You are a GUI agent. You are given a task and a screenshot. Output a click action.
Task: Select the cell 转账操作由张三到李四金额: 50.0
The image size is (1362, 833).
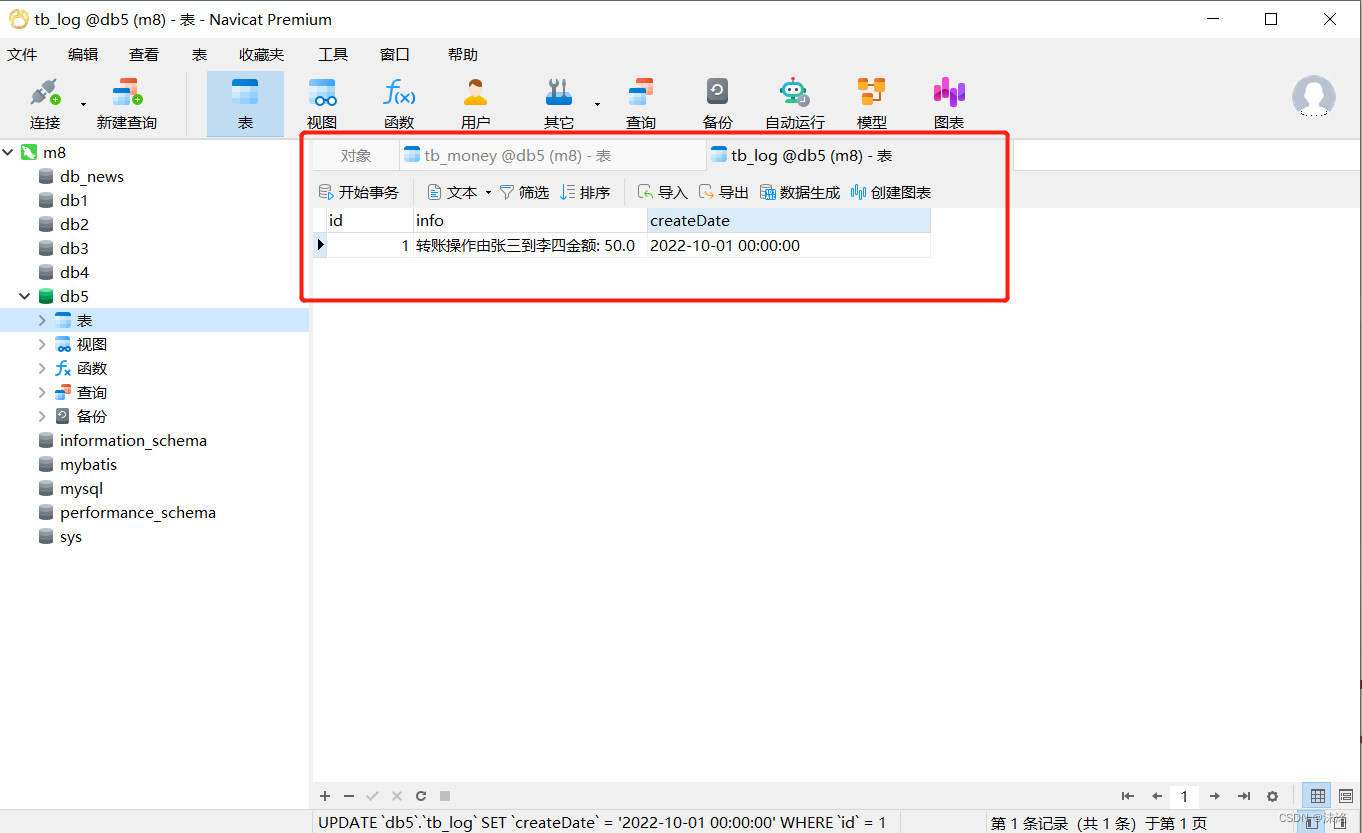(530, 245)
